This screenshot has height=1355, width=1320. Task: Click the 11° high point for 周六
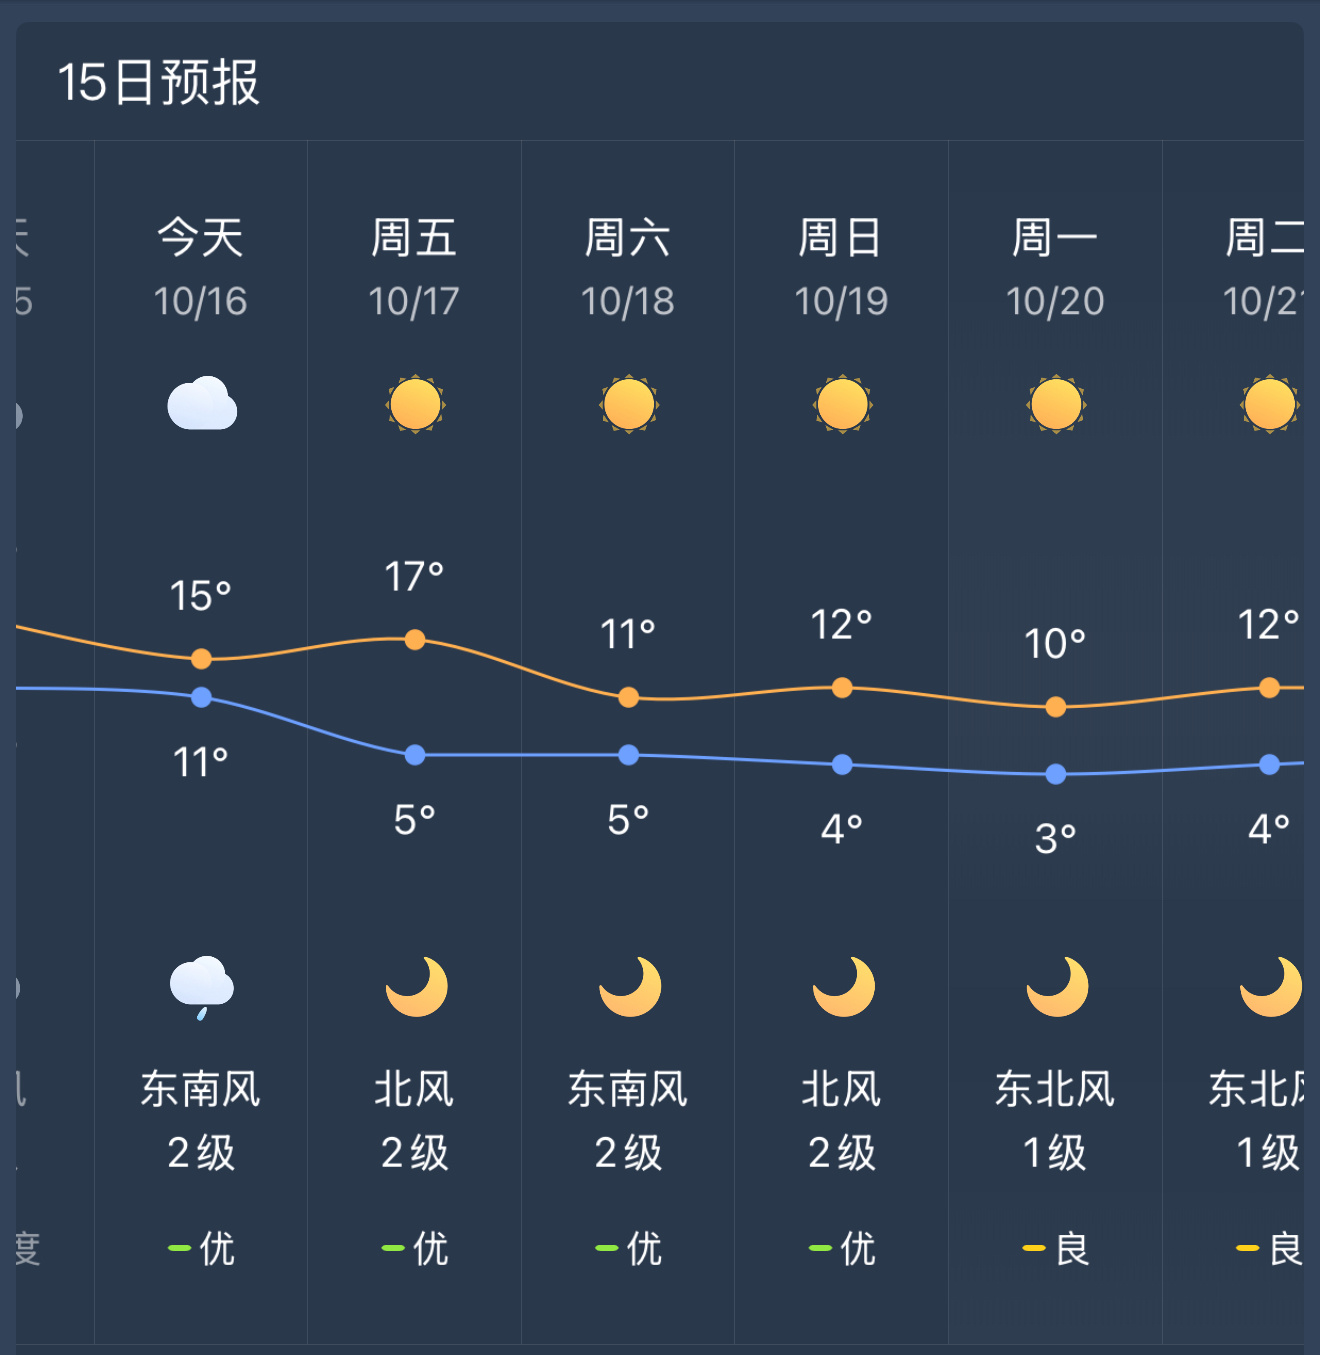tap(629, 697)
